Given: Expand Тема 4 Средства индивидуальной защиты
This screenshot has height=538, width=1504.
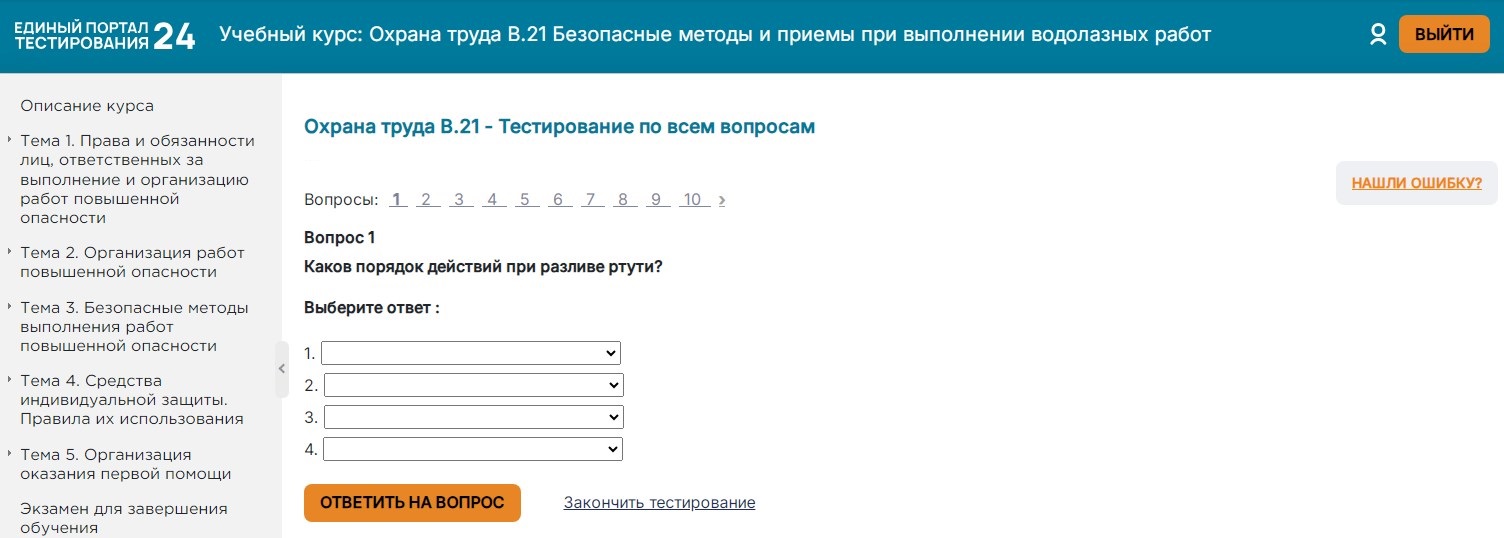Looking at the screenshot, I should point(131,399).
